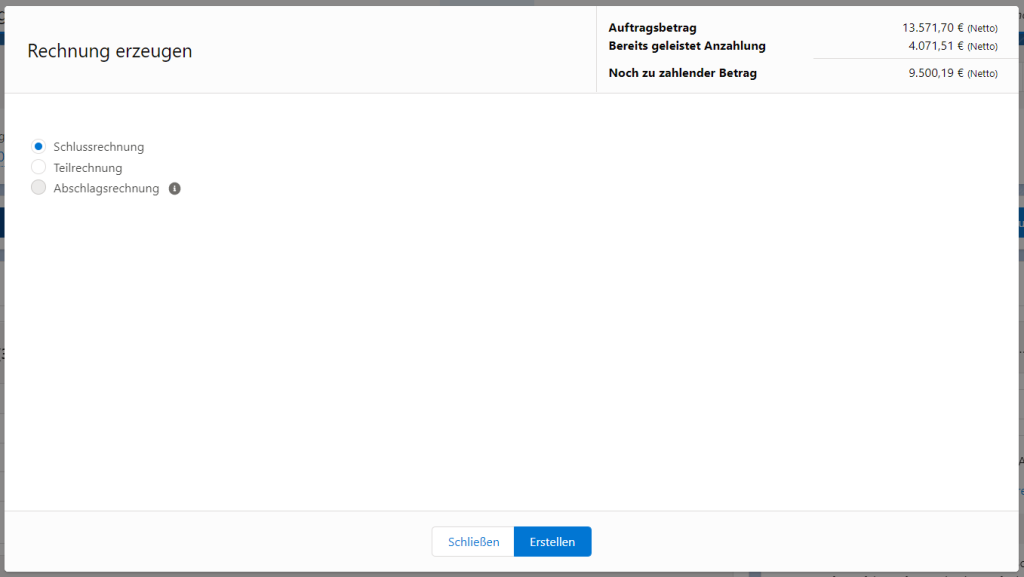Click the Abschlagsrechnung text label

(x=106, y=188)
